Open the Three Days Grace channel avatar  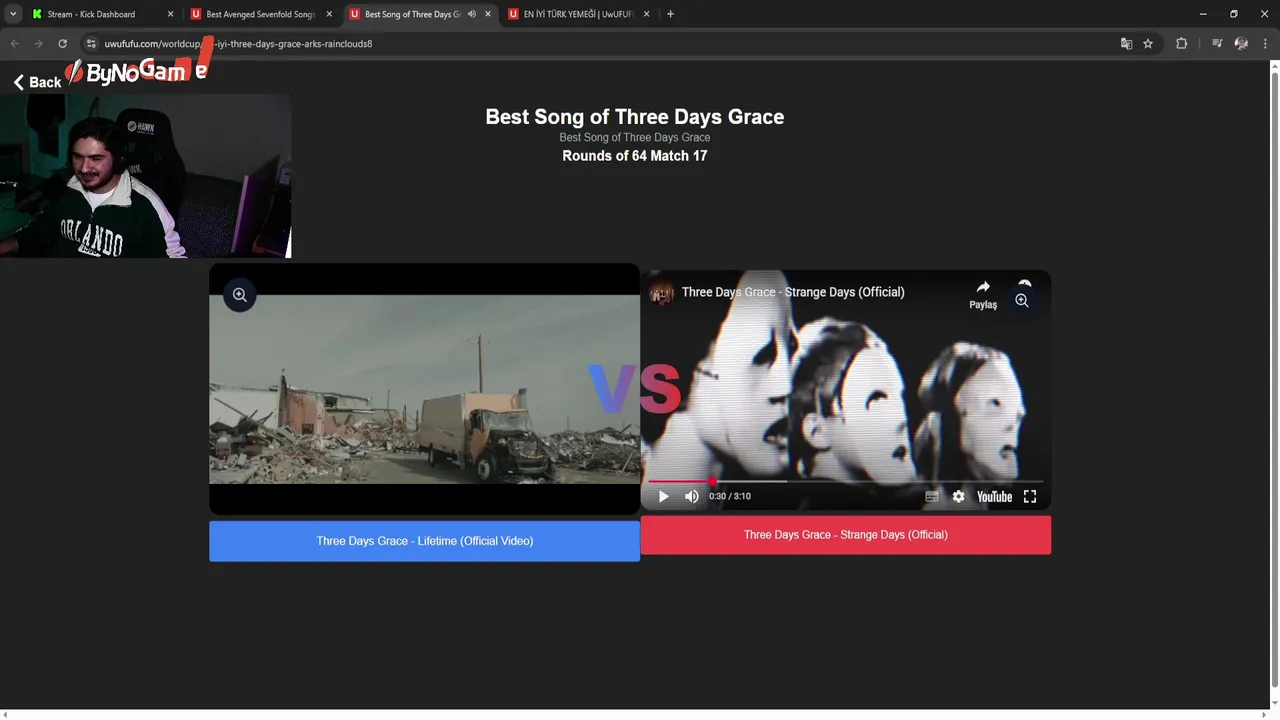coord(662,292)
